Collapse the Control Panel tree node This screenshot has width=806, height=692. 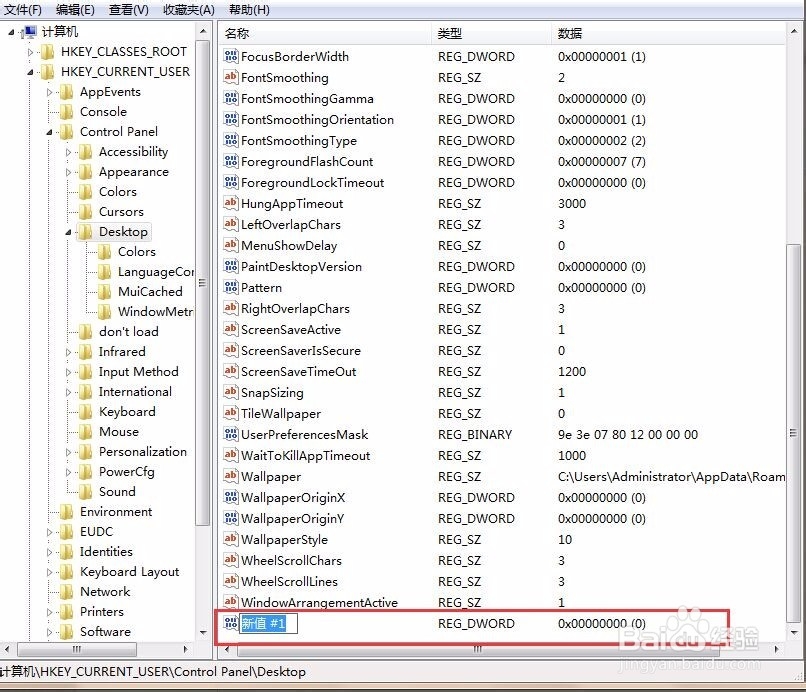coord(50,131)
